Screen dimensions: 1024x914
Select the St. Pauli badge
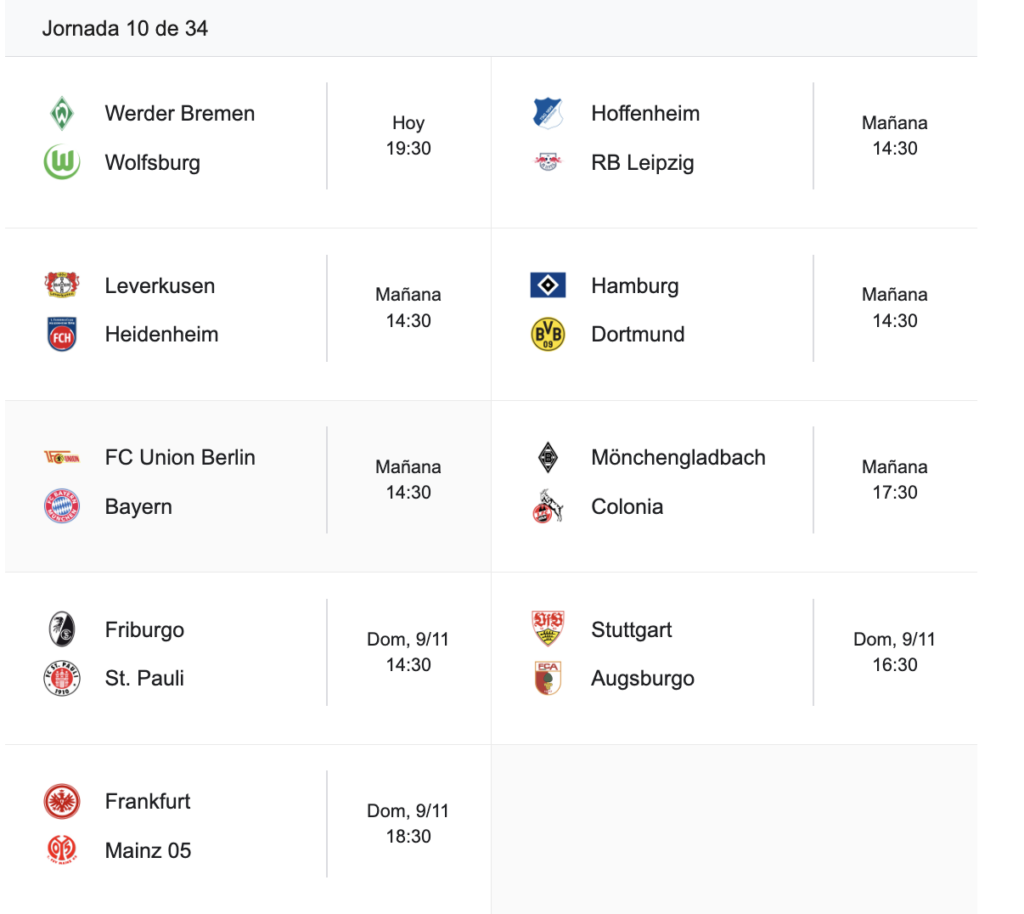(62, 678)
